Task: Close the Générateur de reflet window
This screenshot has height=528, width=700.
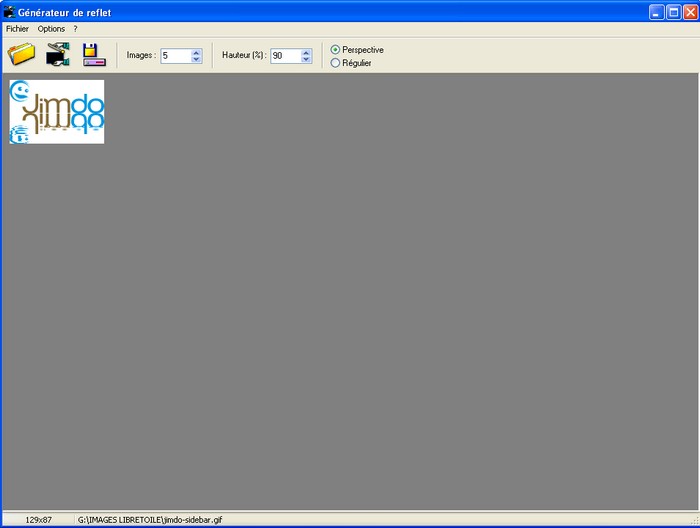Action: [690, 12]
